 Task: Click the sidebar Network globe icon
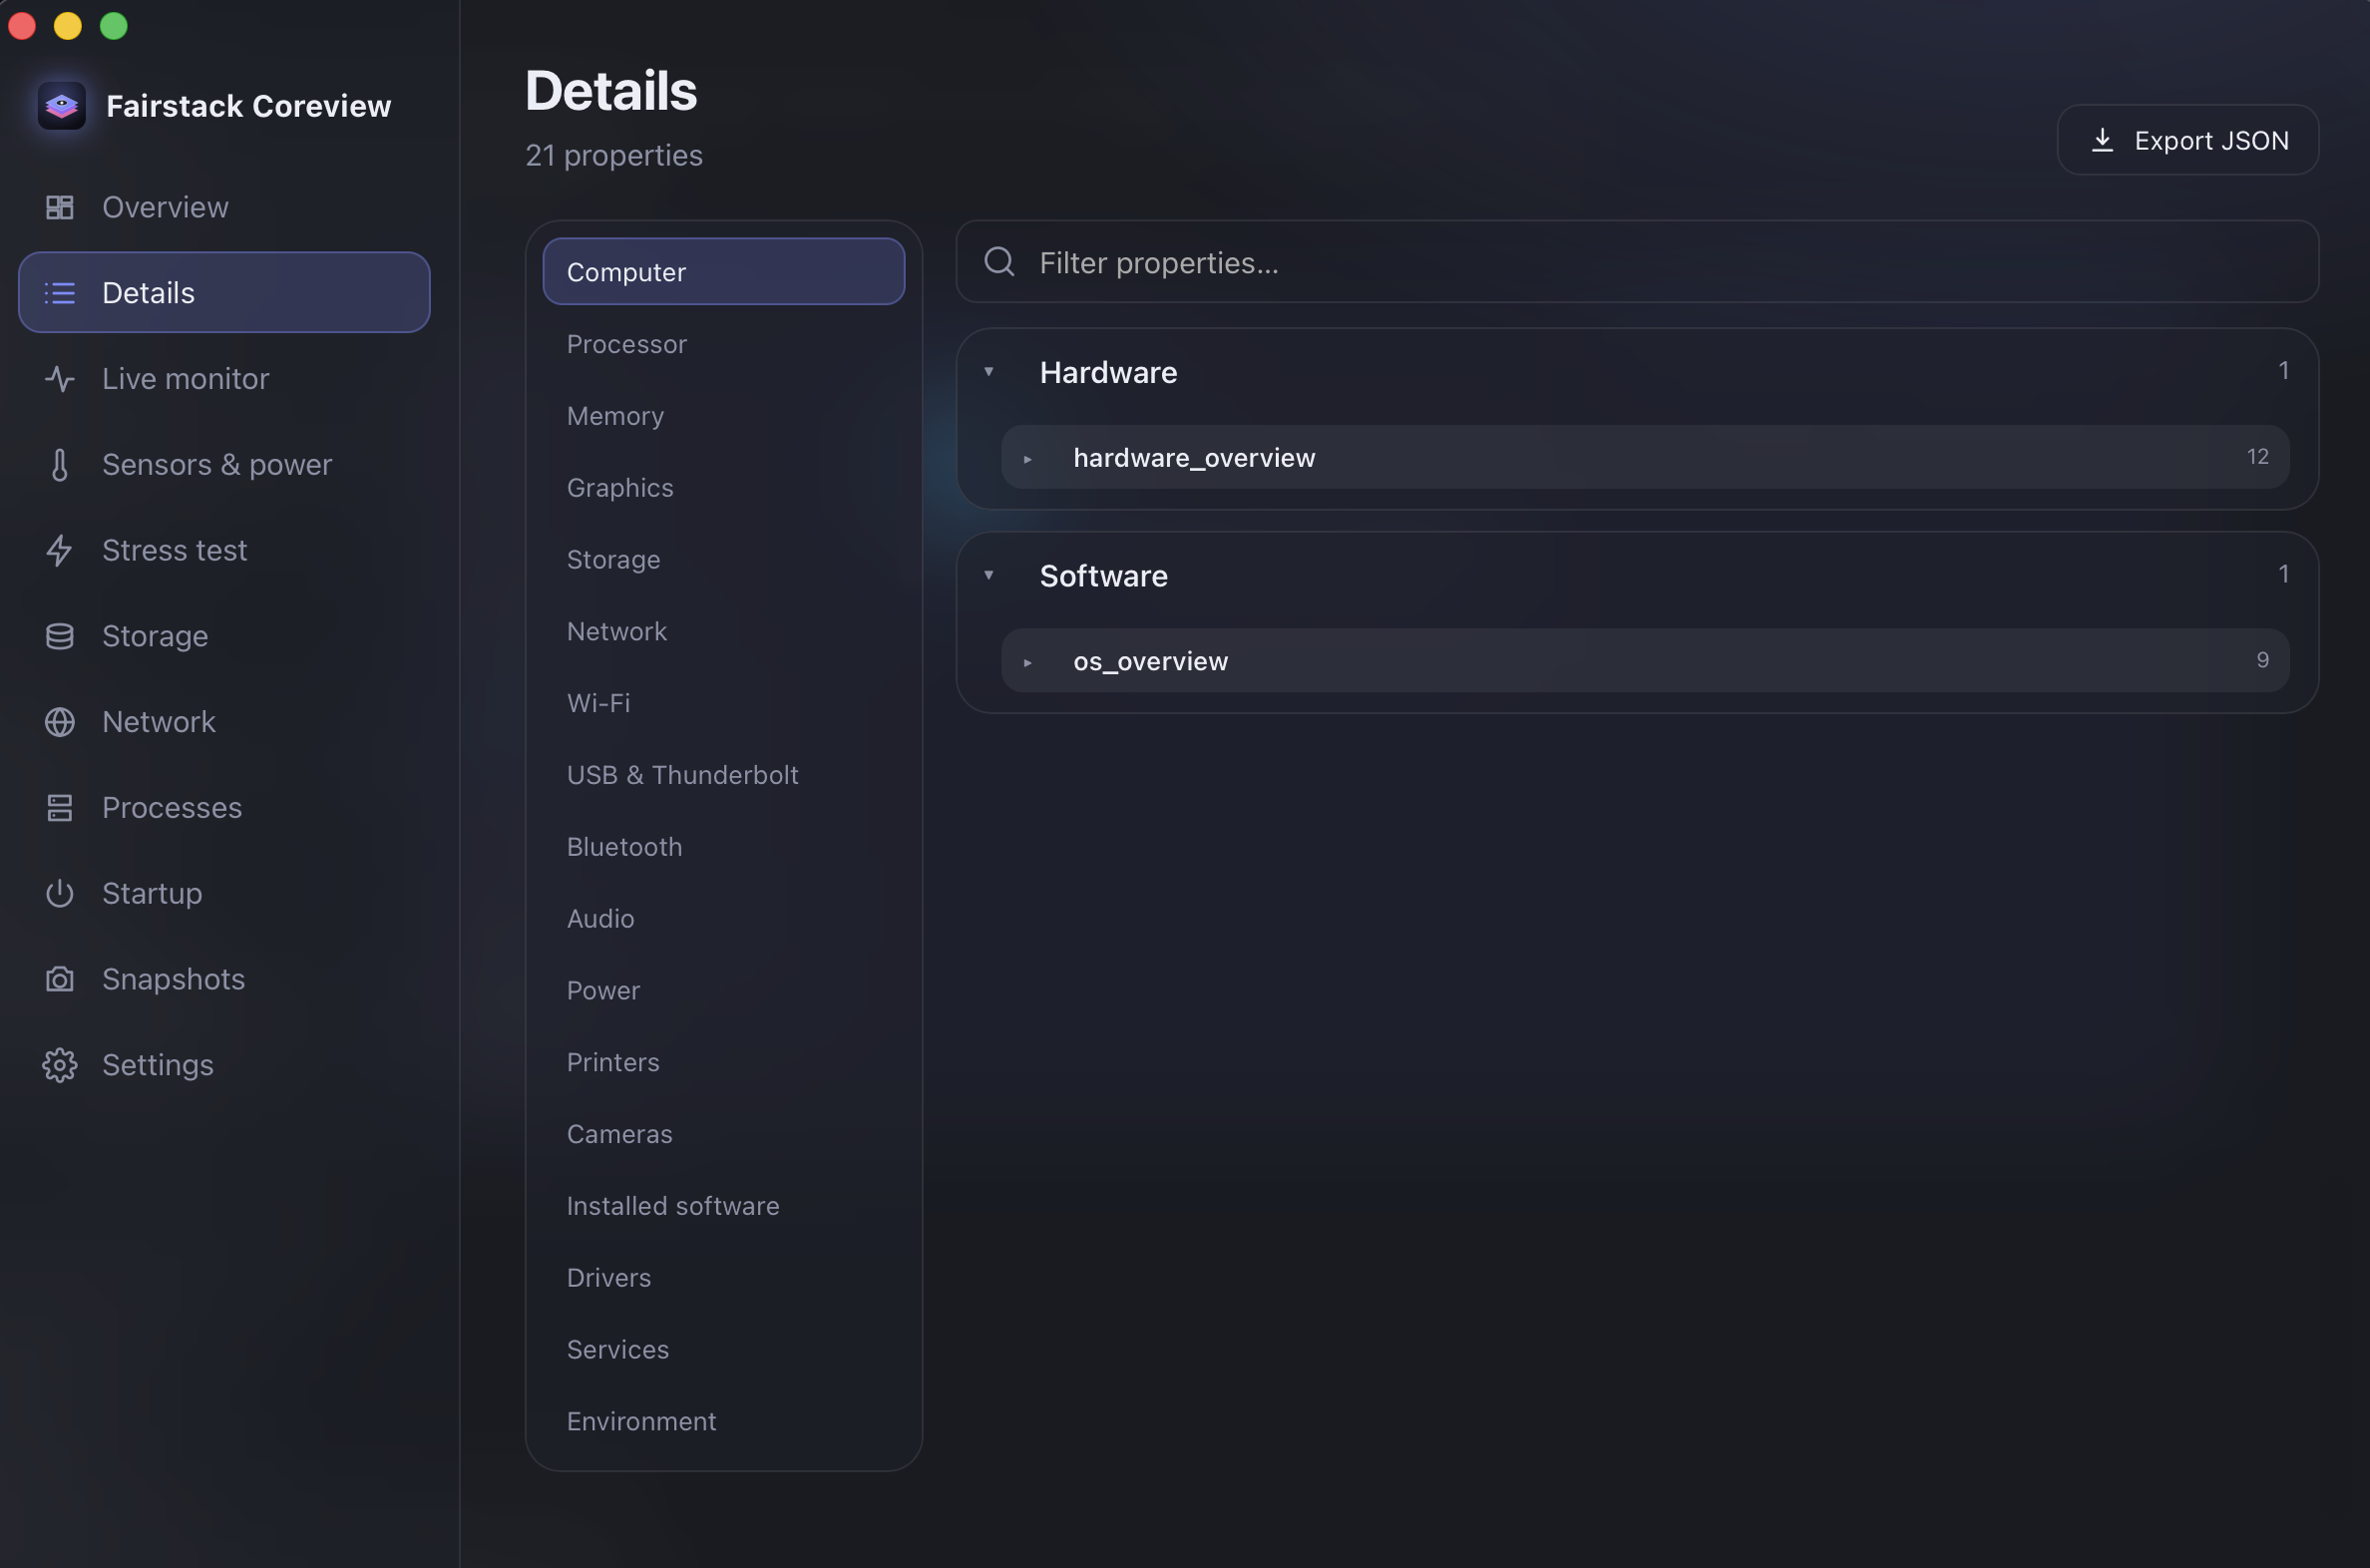coord(60,722)
